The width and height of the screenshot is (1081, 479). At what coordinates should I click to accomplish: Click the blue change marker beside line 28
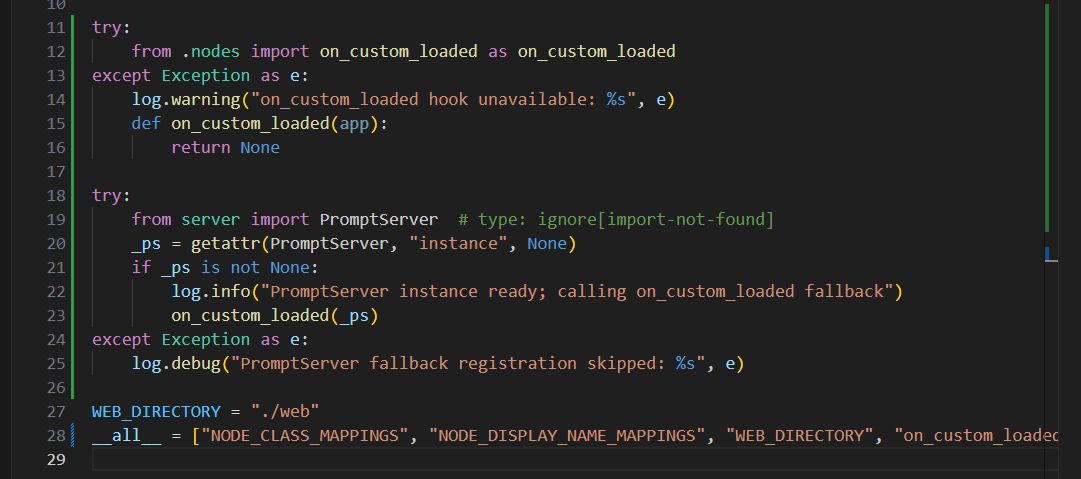pyautogui.click(x=73, y=435)
